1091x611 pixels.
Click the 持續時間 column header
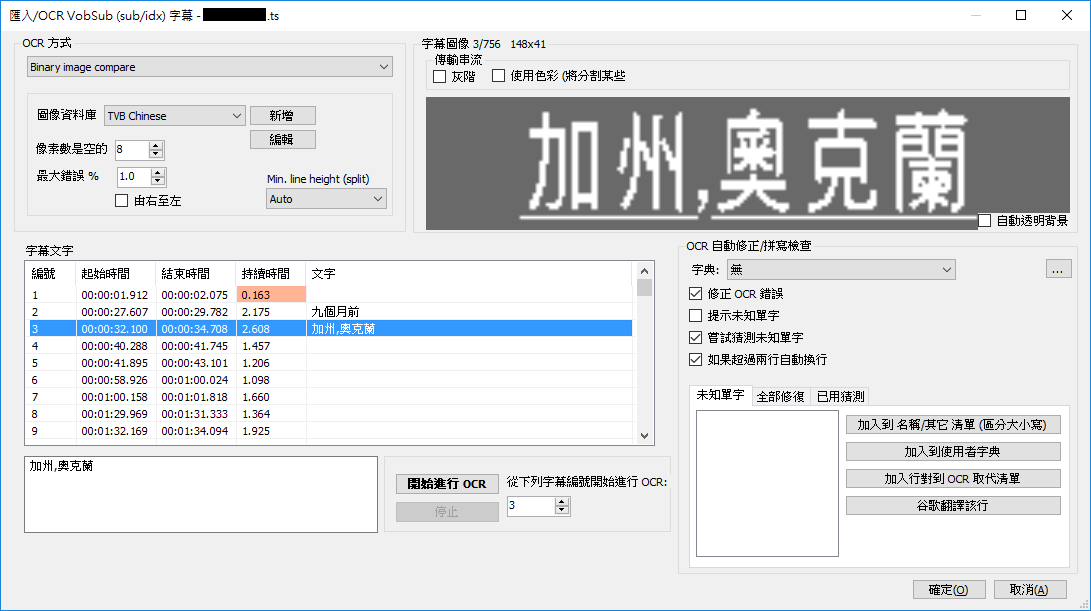click(x=271, y=273)
